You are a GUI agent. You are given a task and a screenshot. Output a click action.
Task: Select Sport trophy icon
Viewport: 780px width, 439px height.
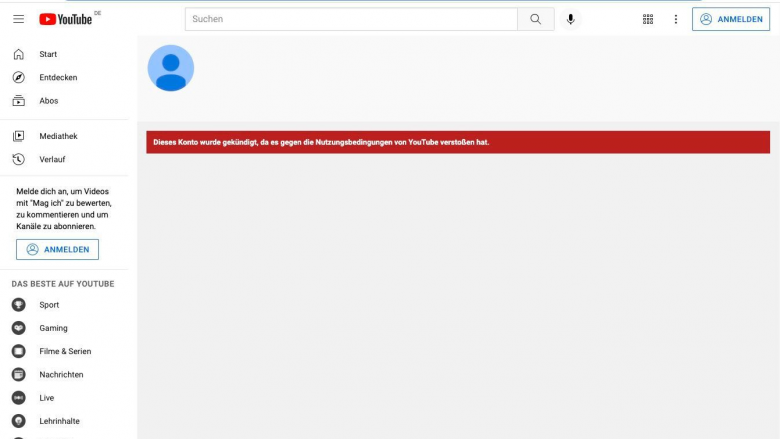(x=18, y=305)
